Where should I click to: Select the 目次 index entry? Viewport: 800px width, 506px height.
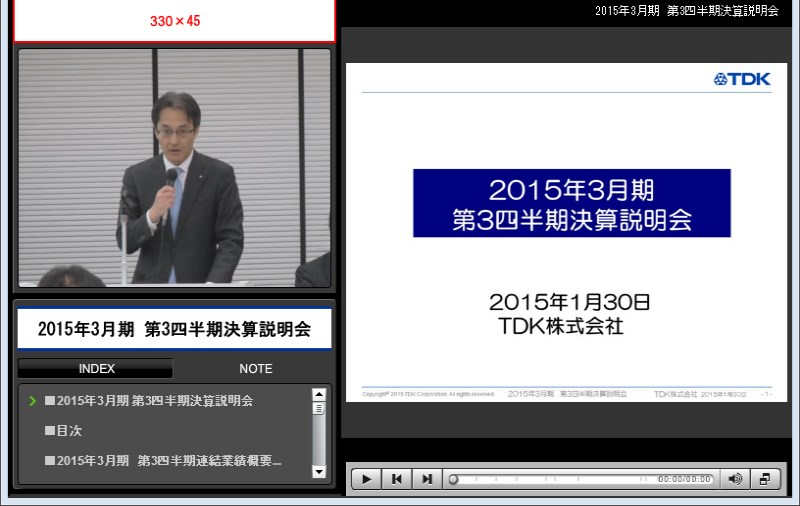(x=63, y=431)
